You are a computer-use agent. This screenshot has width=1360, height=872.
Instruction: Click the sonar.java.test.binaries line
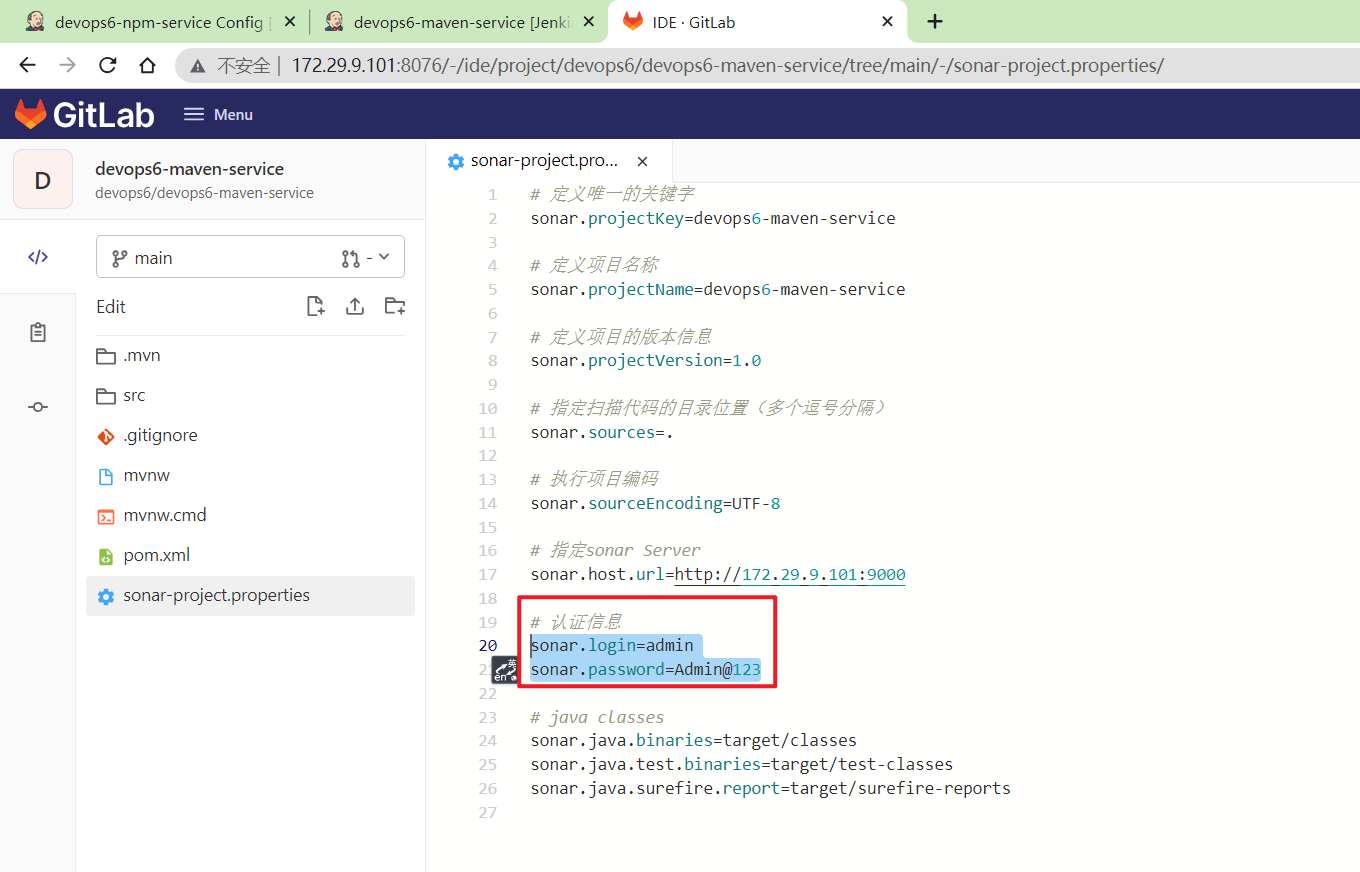click(x=742, y=764)
